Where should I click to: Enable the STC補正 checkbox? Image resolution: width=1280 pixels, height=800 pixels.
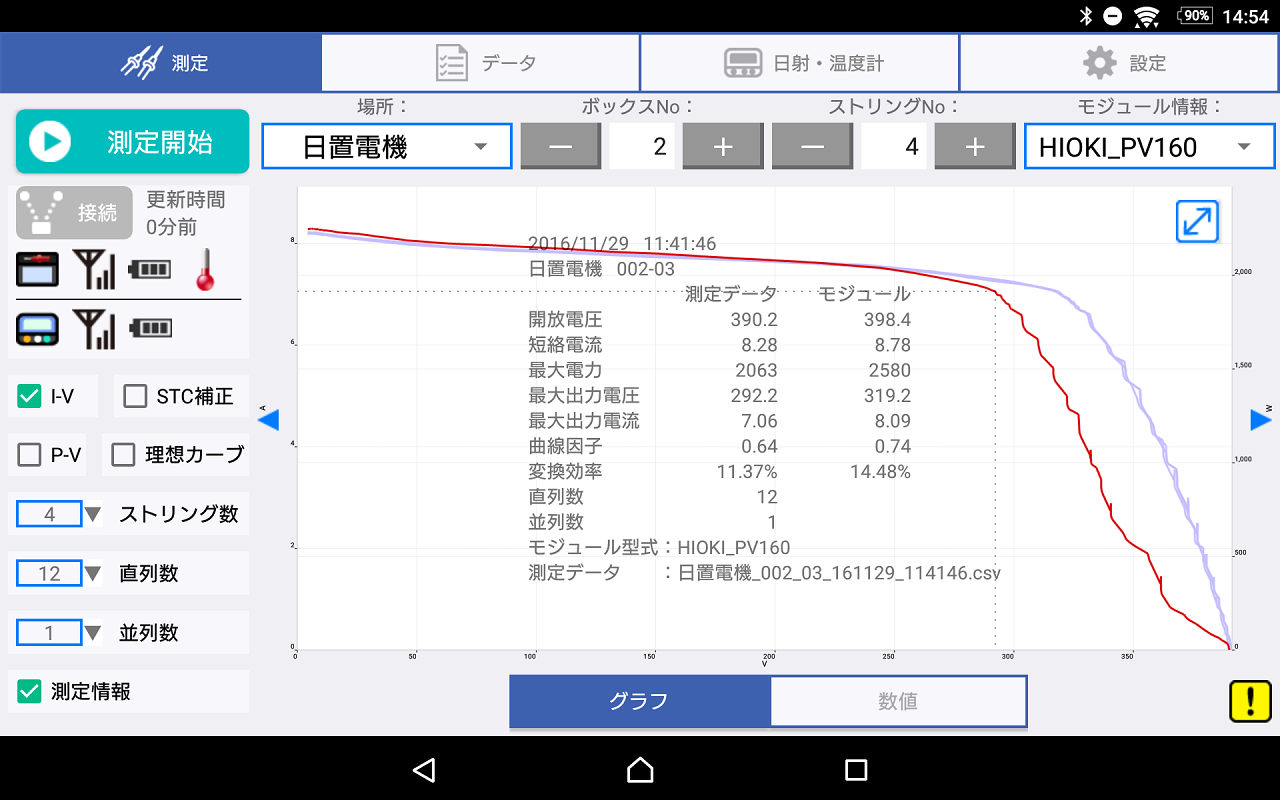135,397
